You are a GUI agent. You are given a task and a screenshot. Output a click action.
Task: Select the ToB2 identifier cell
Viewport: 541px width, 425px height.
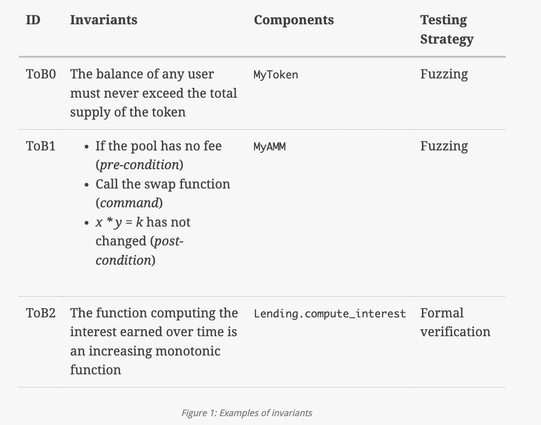(x=41, y=313)
